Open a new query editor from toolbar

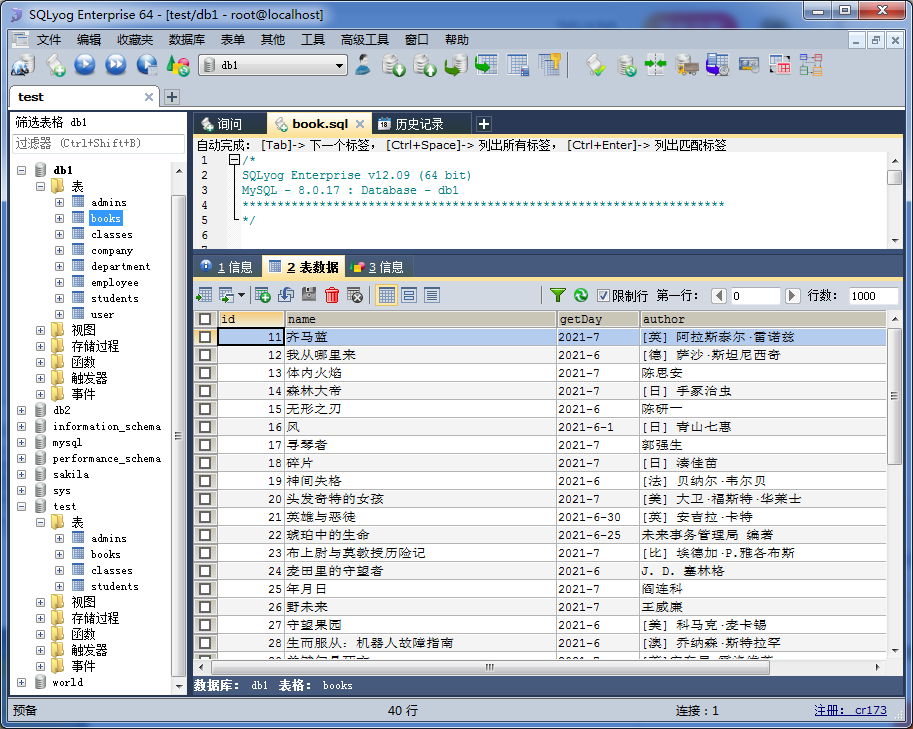point(56,65)
